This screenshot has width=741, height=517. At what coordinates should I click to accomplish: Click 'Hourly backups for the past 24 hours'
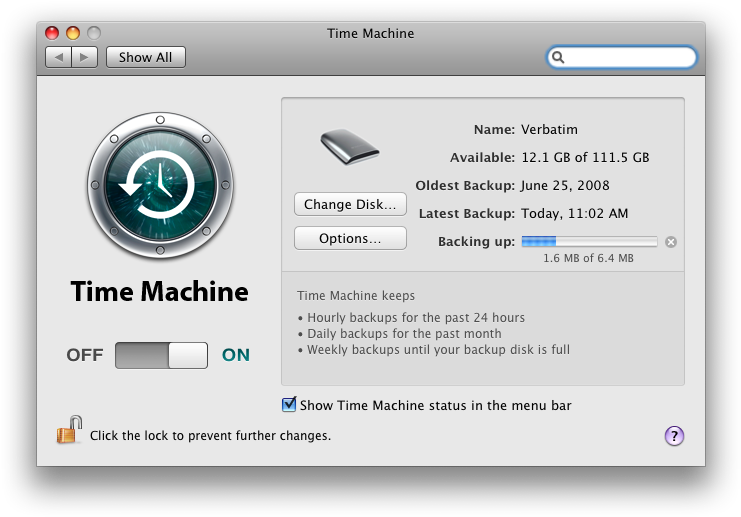tap(416, 318)
